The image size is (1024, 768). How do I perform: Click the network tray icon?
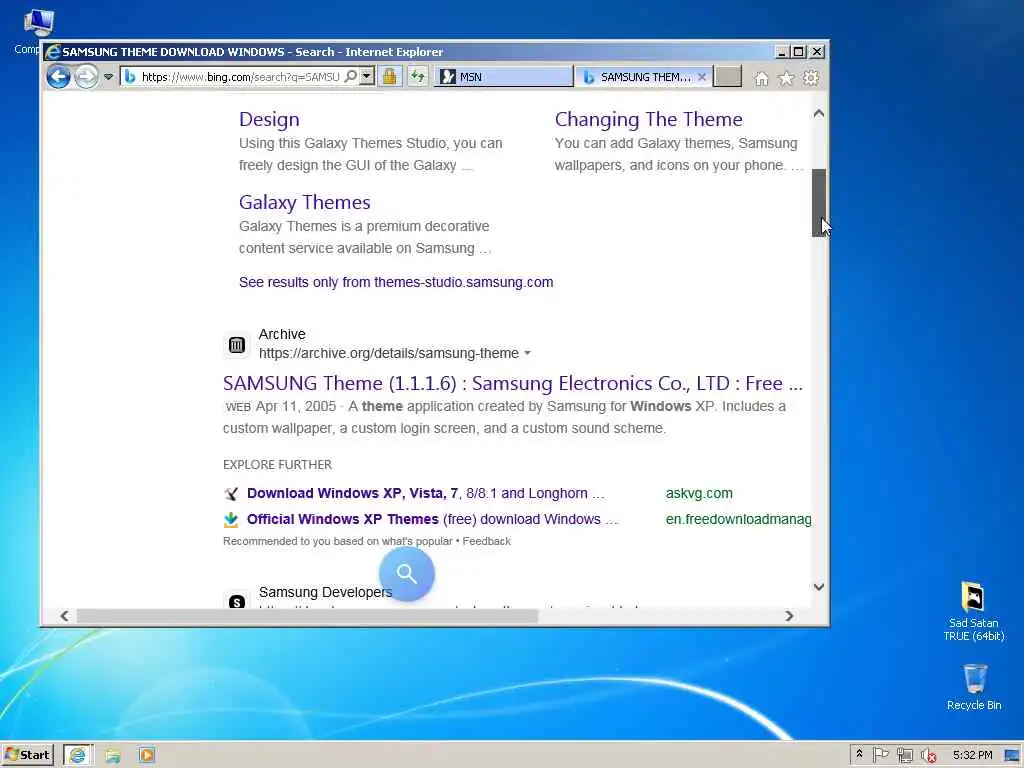(x=904, y=756)
